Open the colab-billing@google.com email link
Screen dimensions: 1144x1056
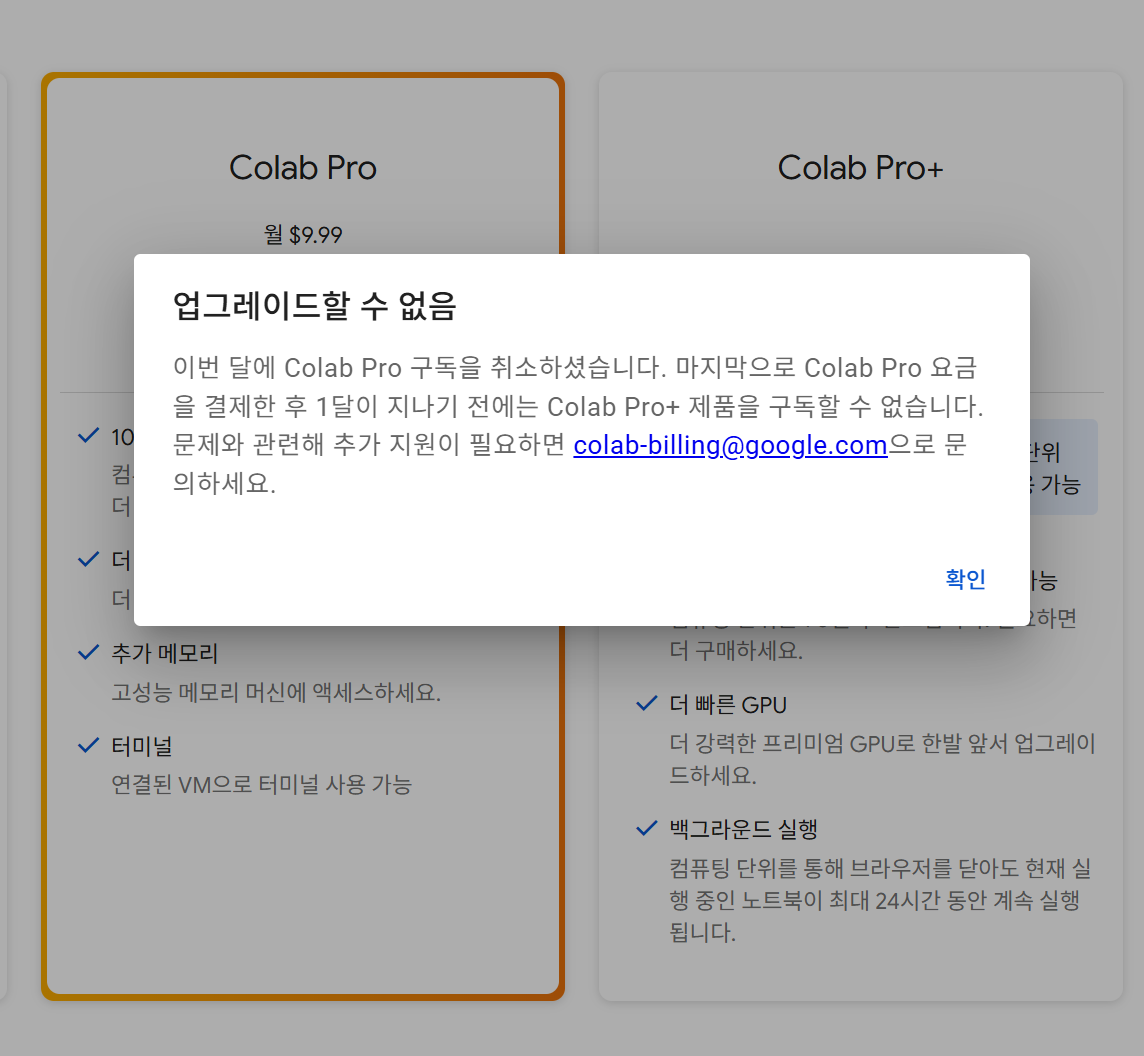coord(730,445)
